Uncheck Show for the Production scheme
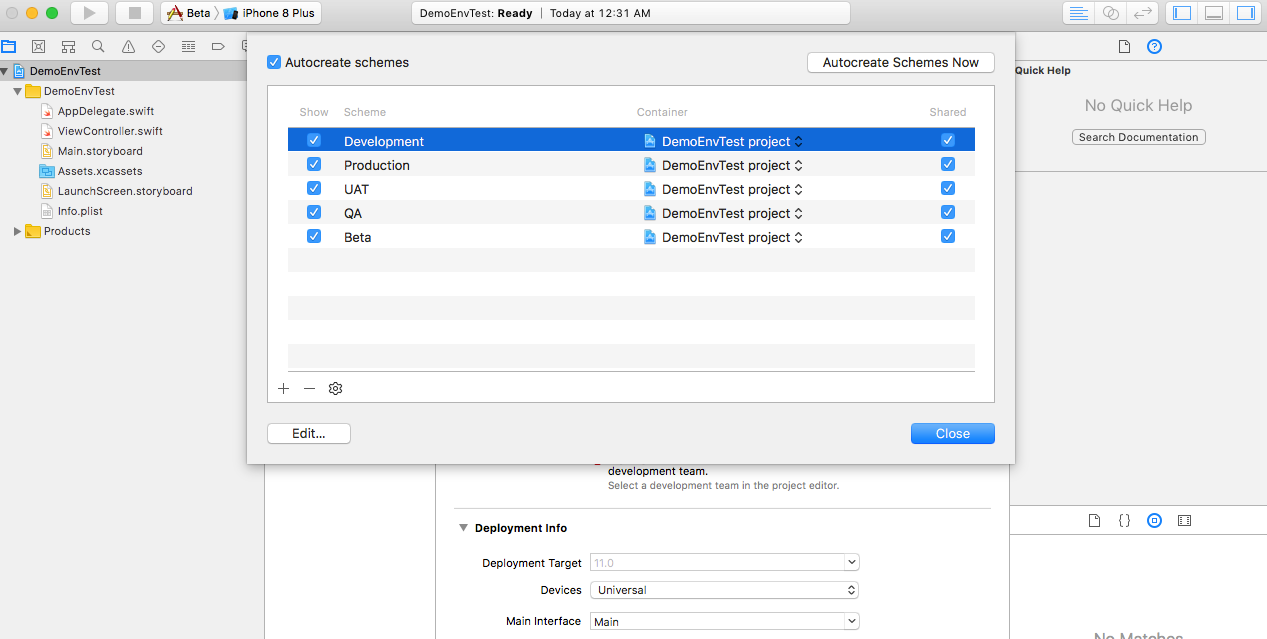The height and width of the screenshot is (639, 1267). (314, 164)
